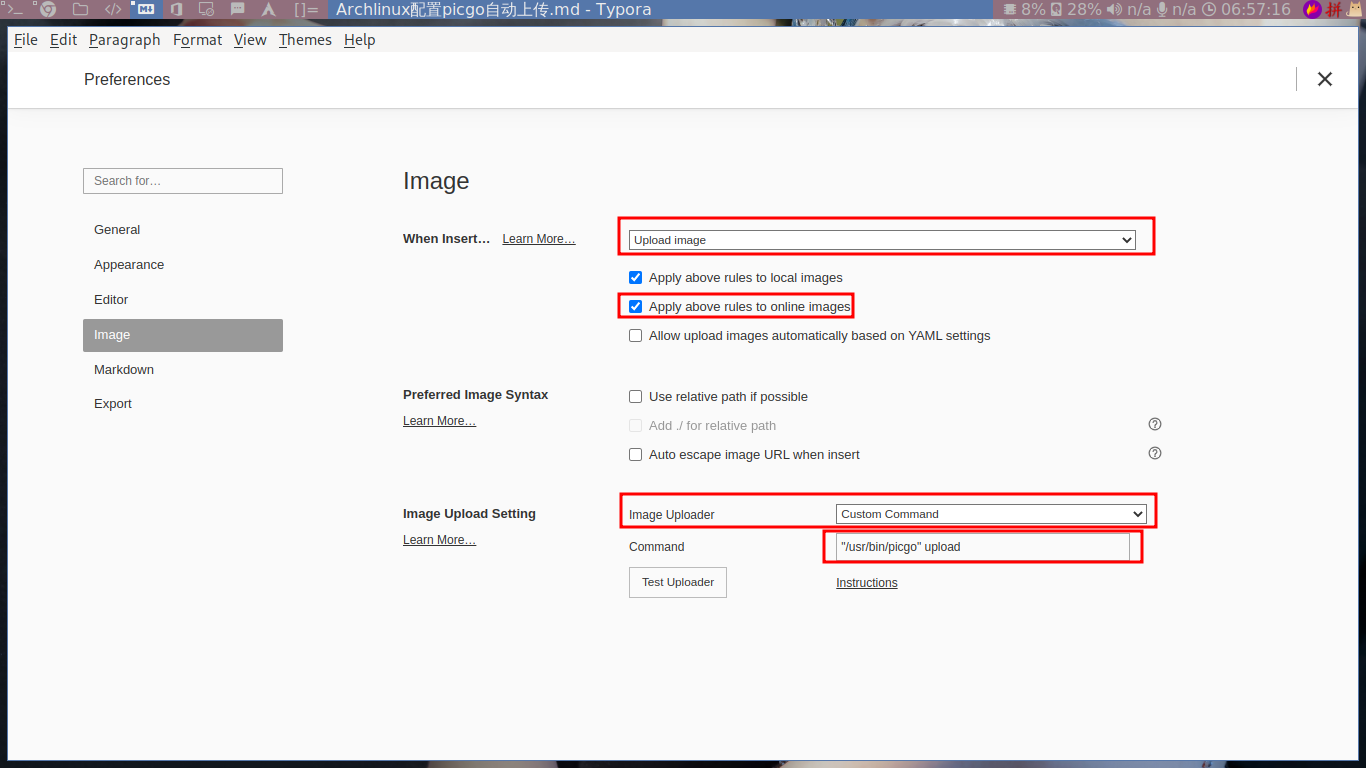Enable Use relative path if possible

635,396
